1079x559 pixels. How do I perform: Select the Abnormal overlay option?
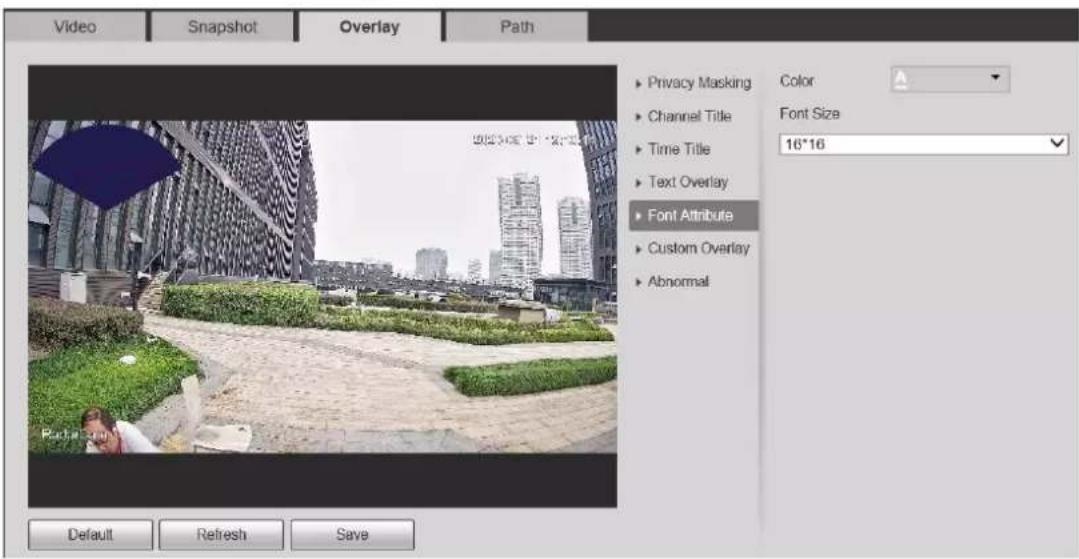(x=694, y=282)
